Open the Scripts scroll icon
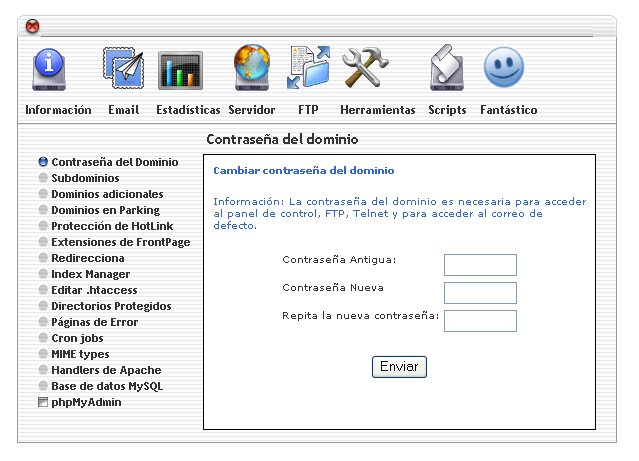The width and height of the screenshot is (639, 461). pyautogui.click(x=447, y=67)
